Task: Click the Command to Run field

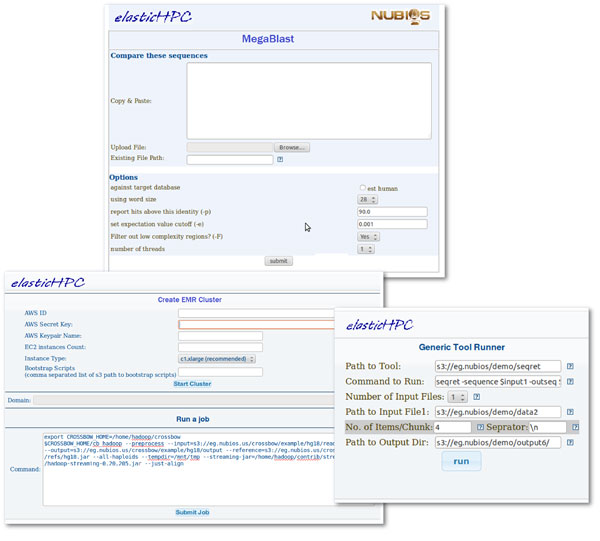Action: (x=498, y=381)
